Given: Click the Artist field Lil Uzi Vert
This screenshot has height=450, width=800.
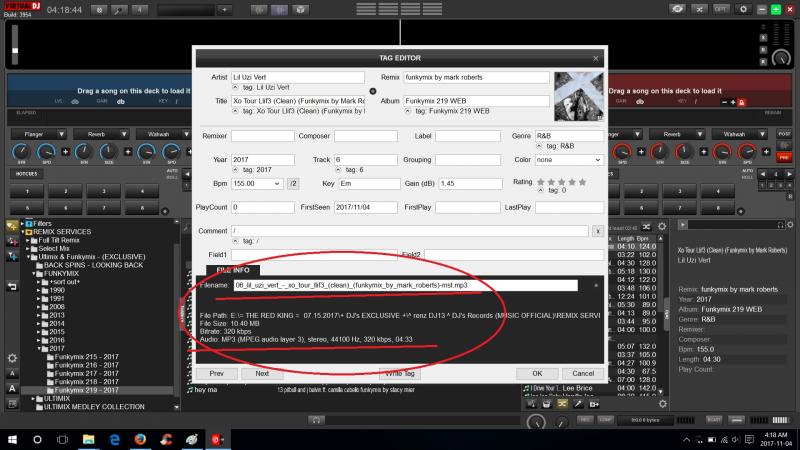Looking at the screenshot, I should pos(298,77).
